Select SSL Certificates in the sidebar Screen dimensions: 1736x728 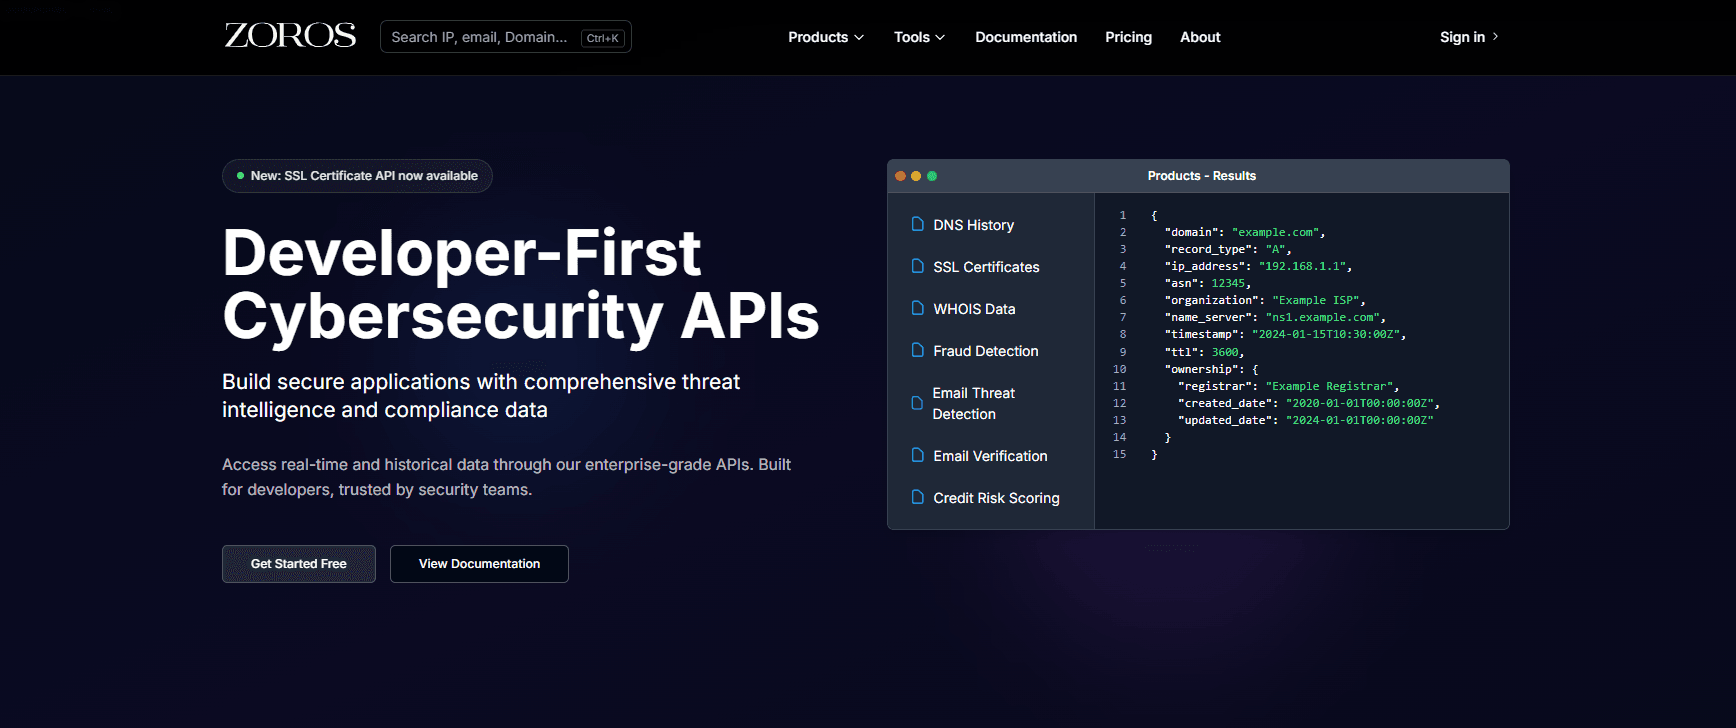(x=986, y=267)
